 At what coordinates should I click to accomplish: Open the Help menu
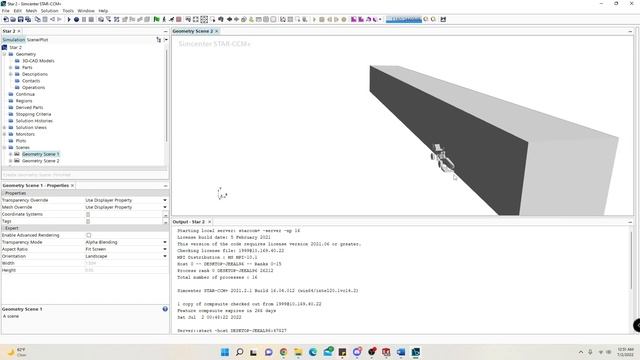(103, 11)
